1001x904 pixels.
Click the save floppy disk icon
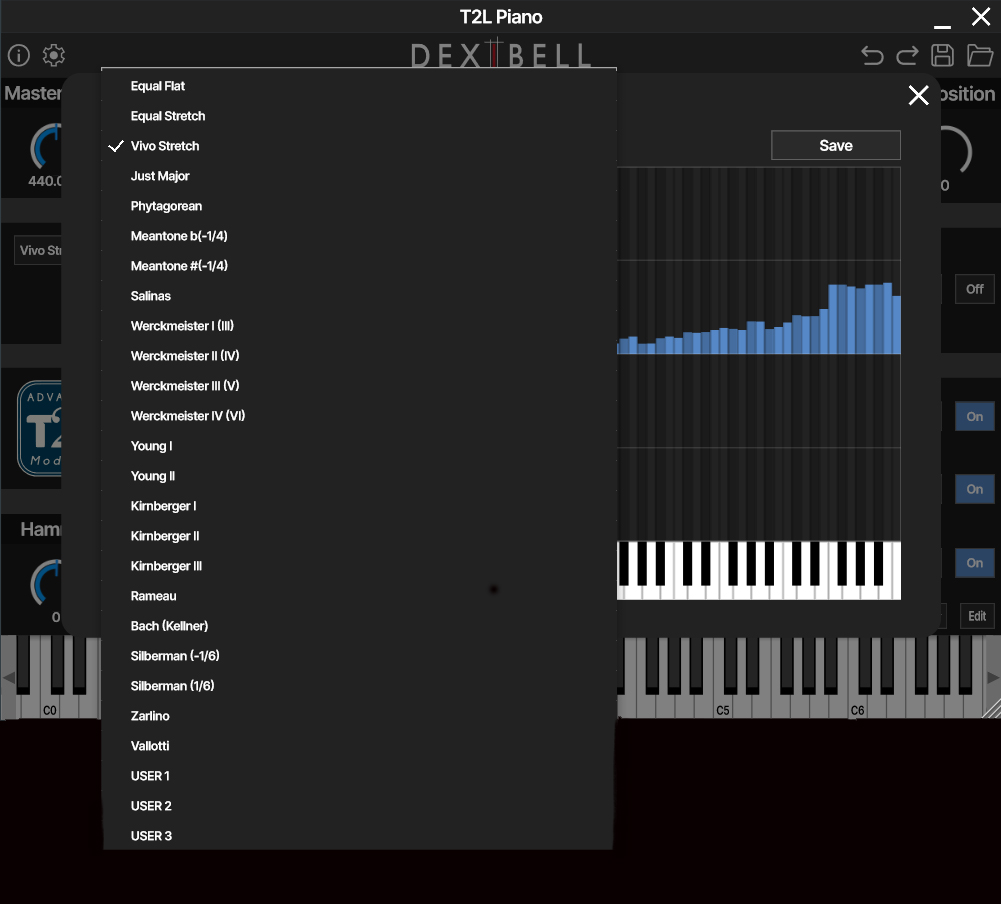coord(942,56)
